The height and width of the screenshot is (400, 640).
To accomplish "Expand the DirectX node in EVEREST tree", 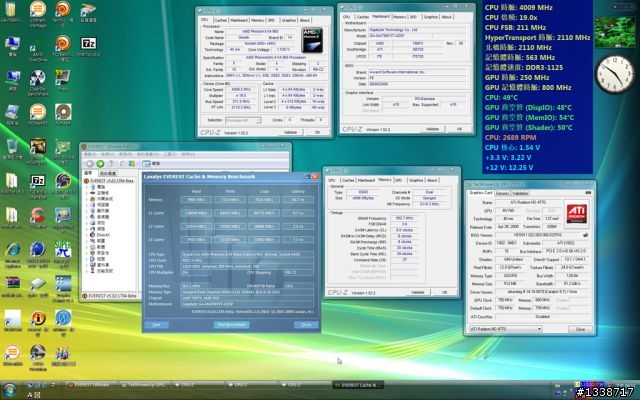I will (x=87, y=235).
